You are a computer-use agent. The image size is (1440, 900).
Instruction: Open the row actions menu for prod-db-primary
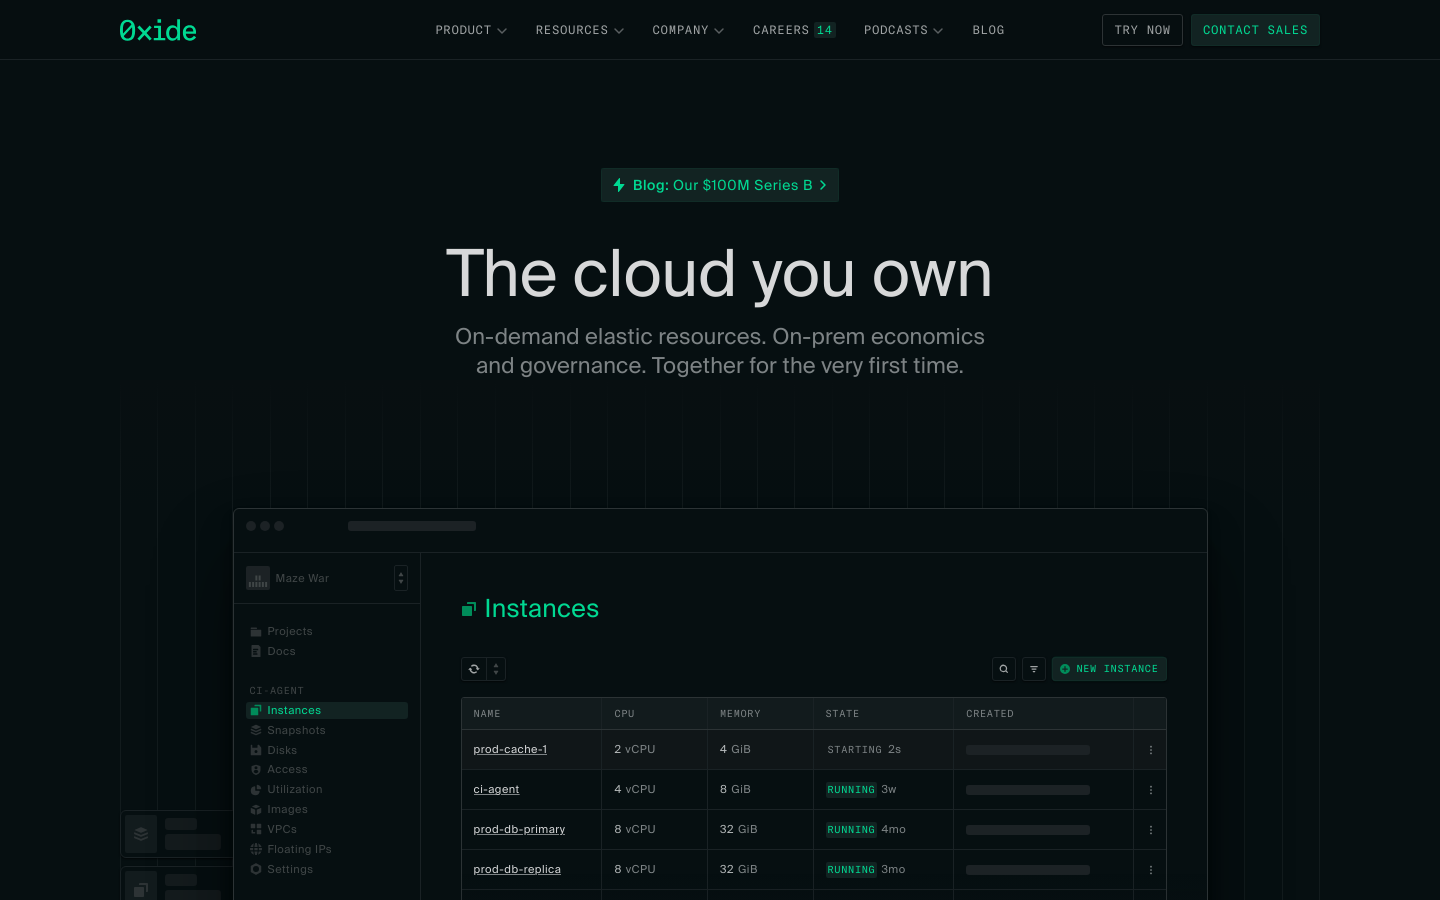point(1150,830)
